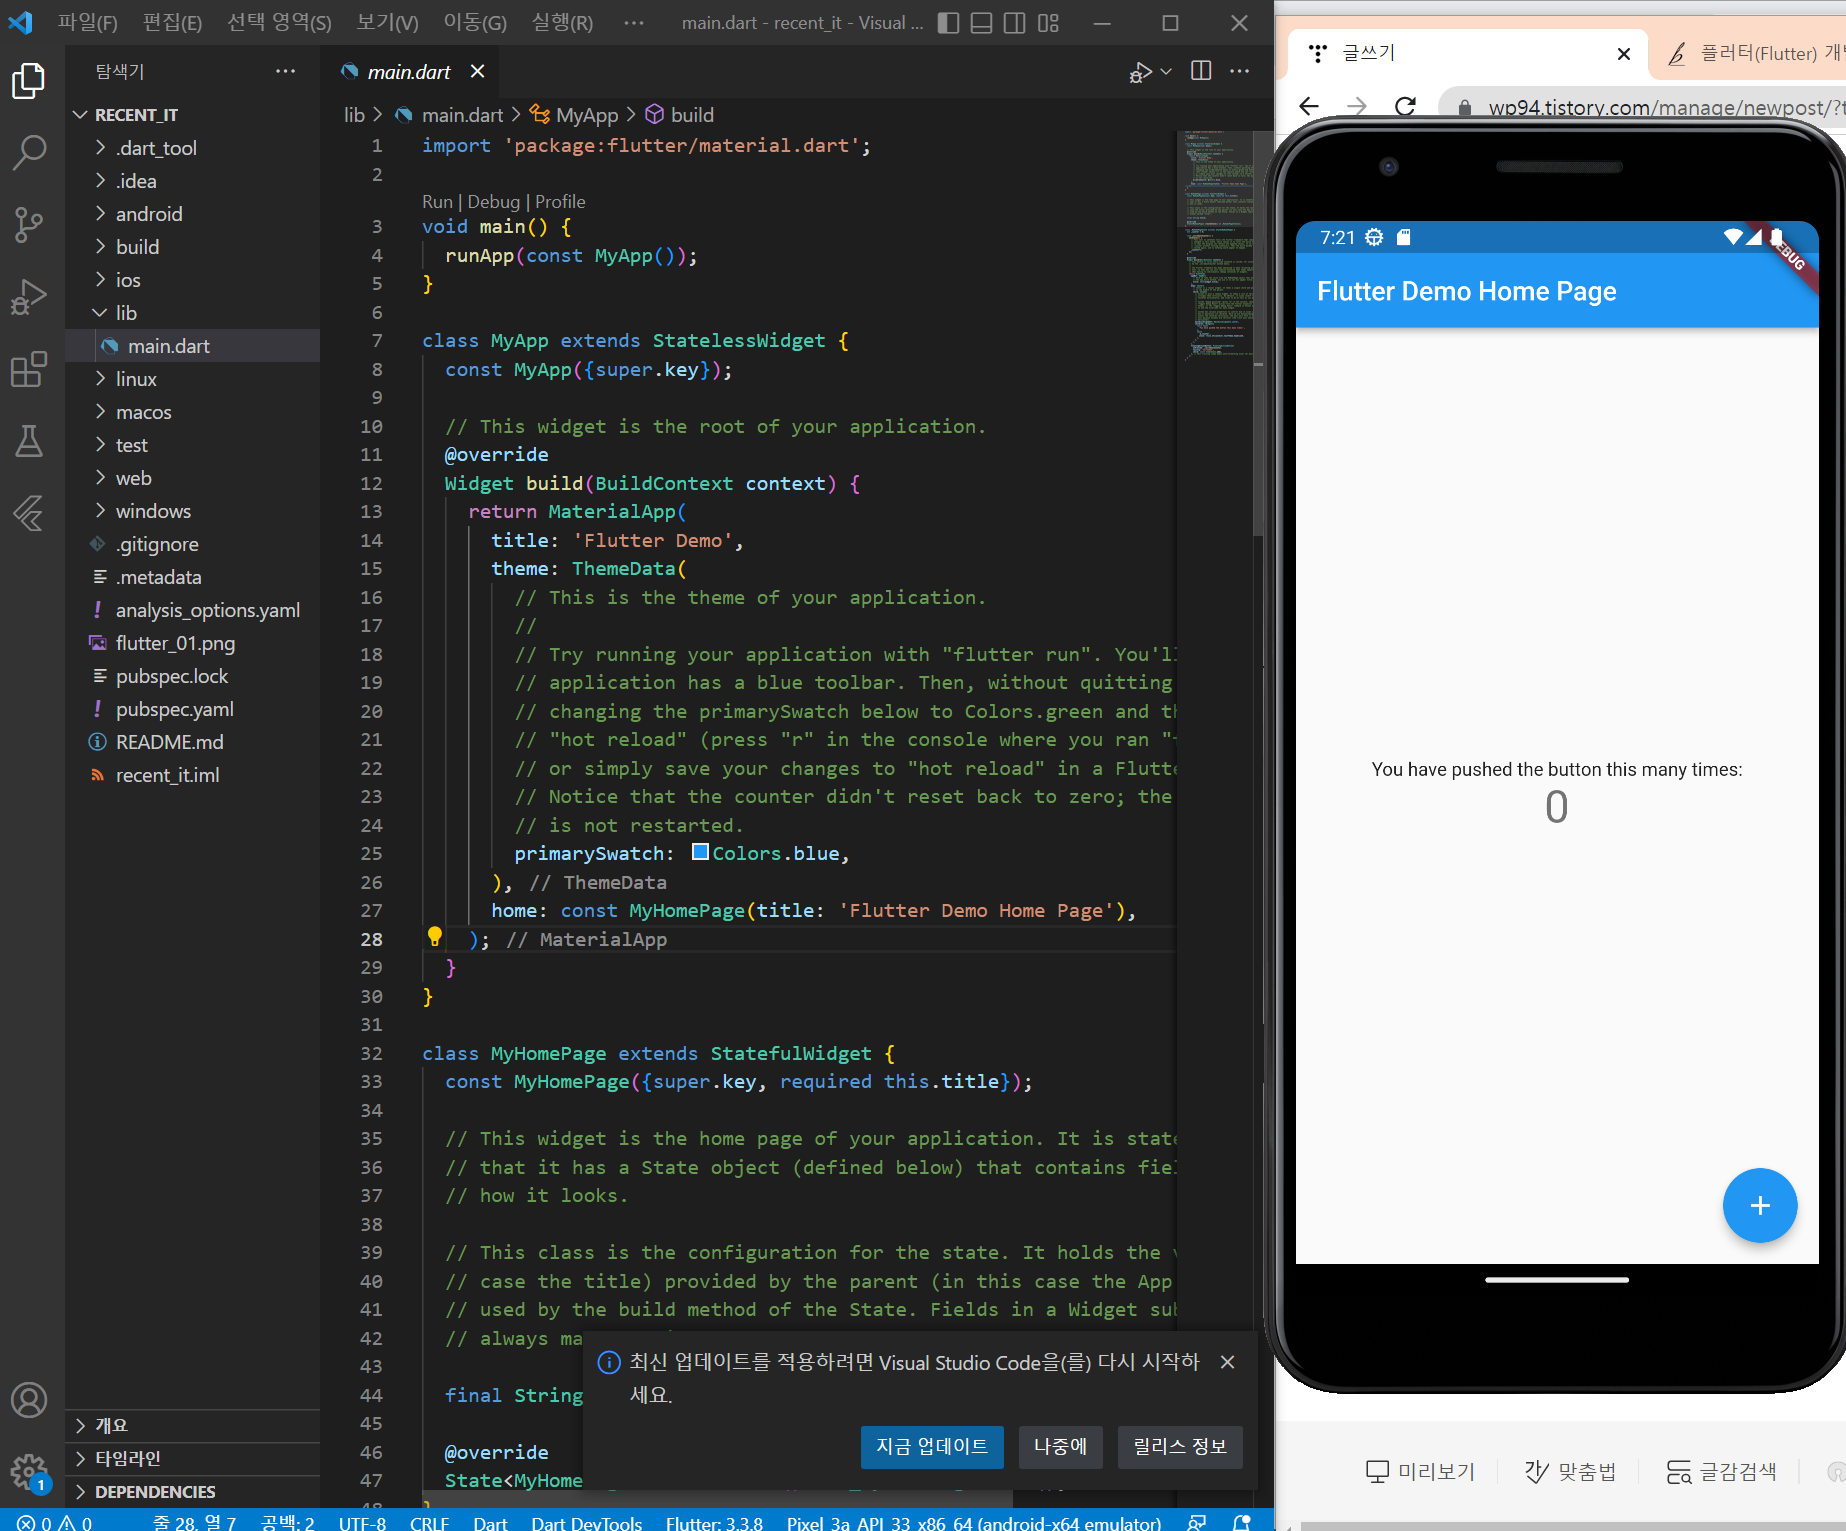Click the settings gear in emulator status bar
This screenshot has height=1531, width=1846.
click(1375, 237)
